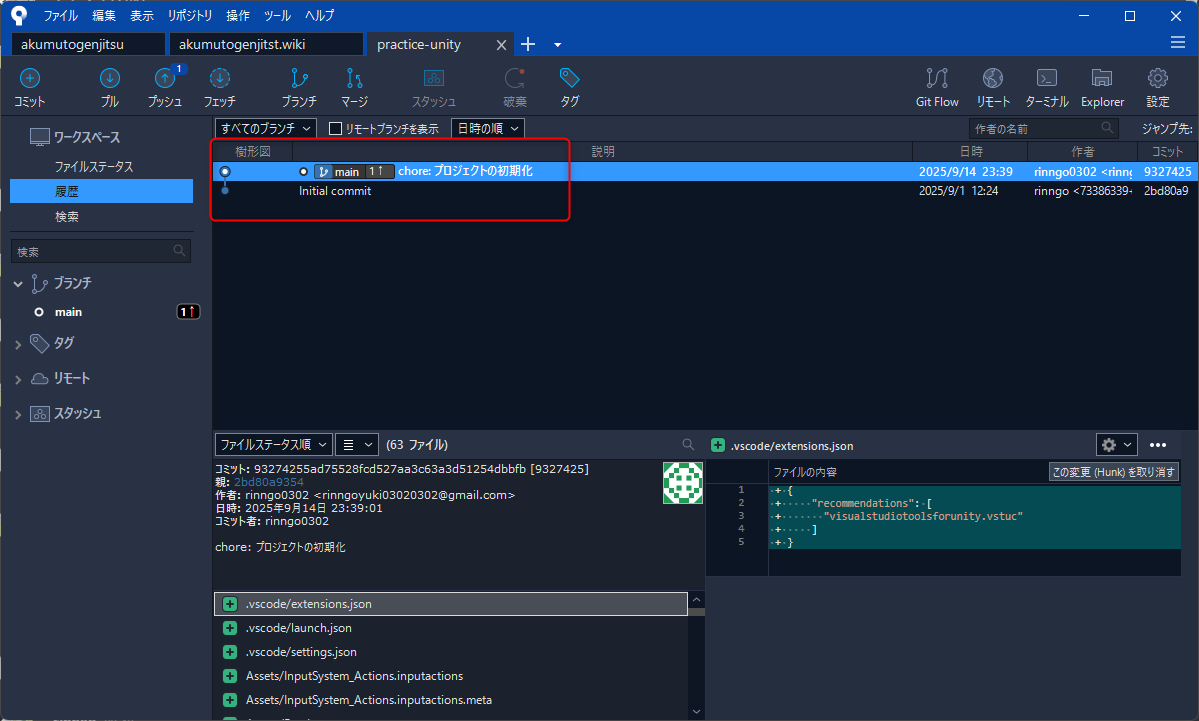Image resolution: width=1199 pixels, height=721 pixels.
Task: Open the tab list dropdown arrow
Action: pyautogui.click(x=557, y=45)
